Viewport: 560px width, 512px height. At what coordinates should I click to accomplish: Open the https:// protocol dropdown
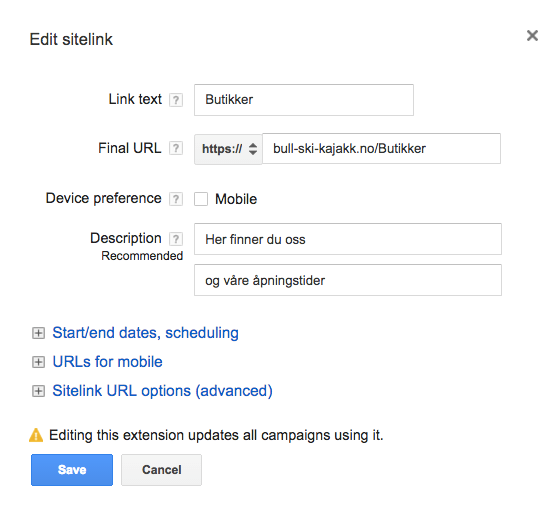pos(228,149)
